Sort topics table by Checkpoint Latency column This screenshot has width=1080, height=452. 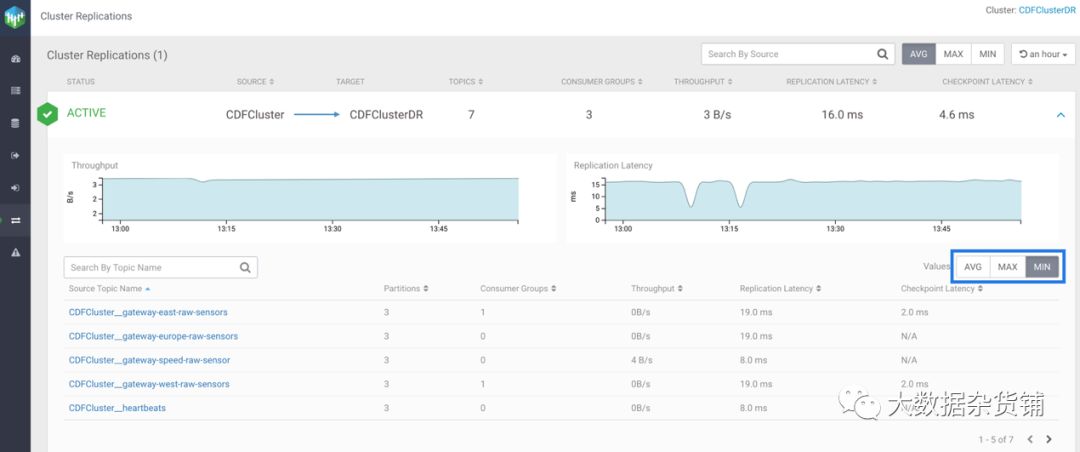coord(942,289)
